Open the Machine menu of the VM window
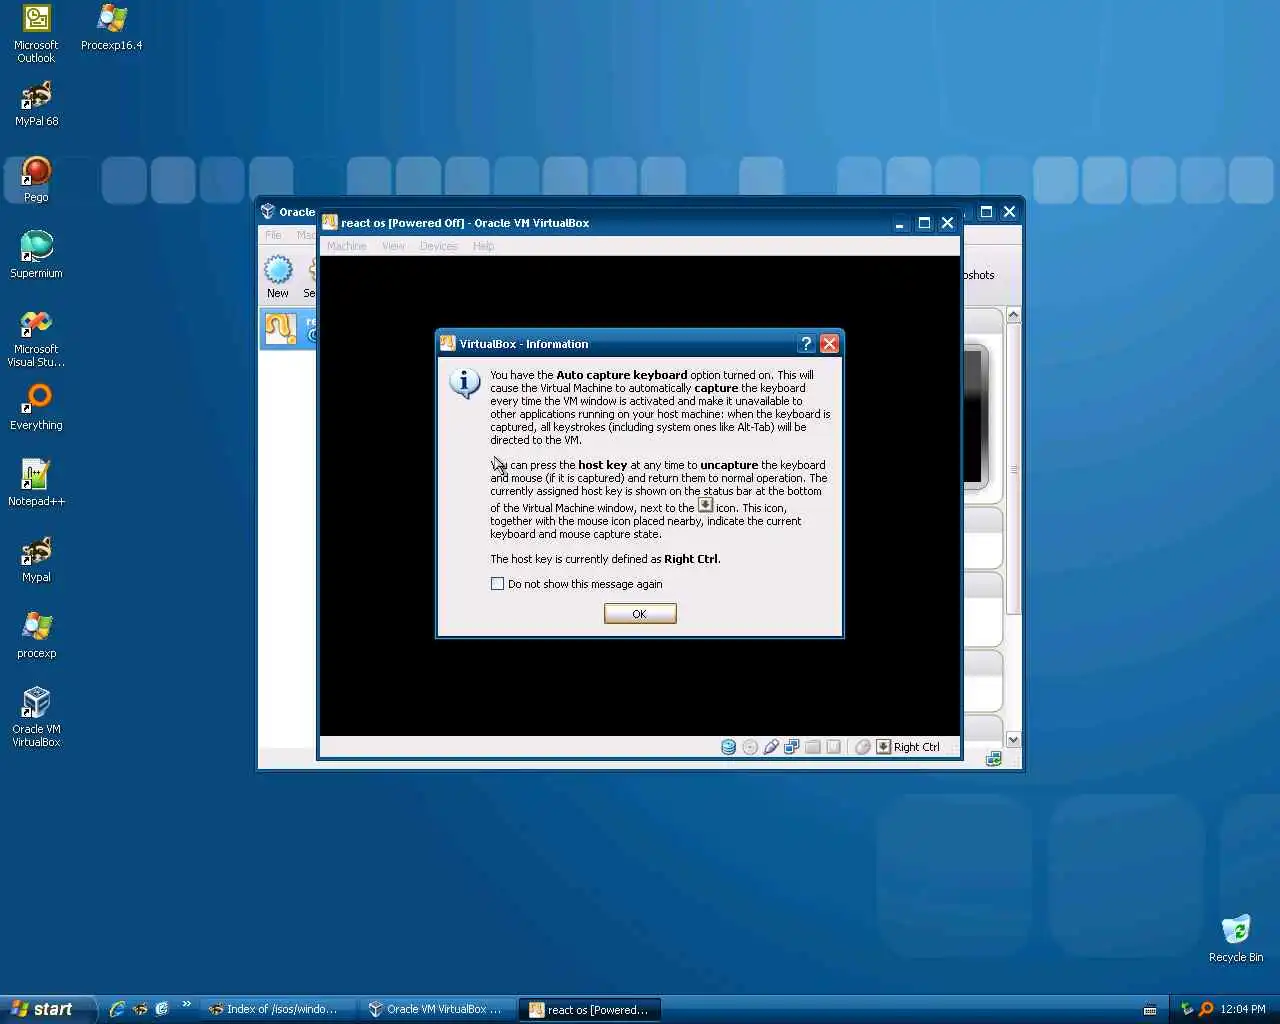 (x=347, y=246)
